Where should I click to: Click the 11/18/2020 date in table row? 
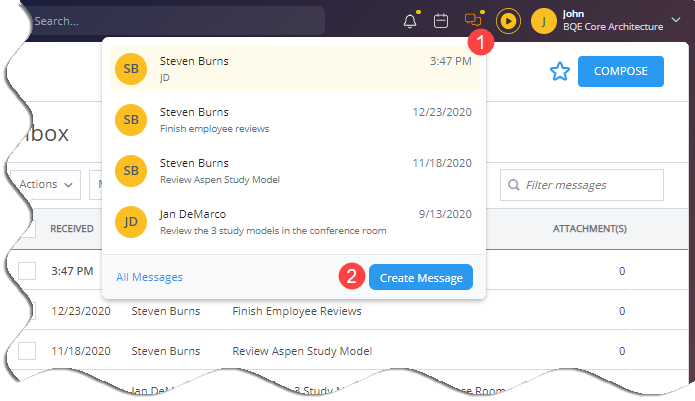pyautogui.click(x=81, y=351)
